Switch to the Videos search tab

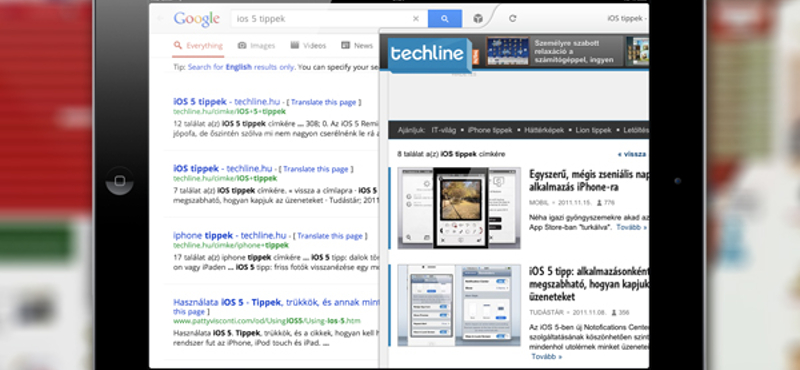[x=308, y=45]
